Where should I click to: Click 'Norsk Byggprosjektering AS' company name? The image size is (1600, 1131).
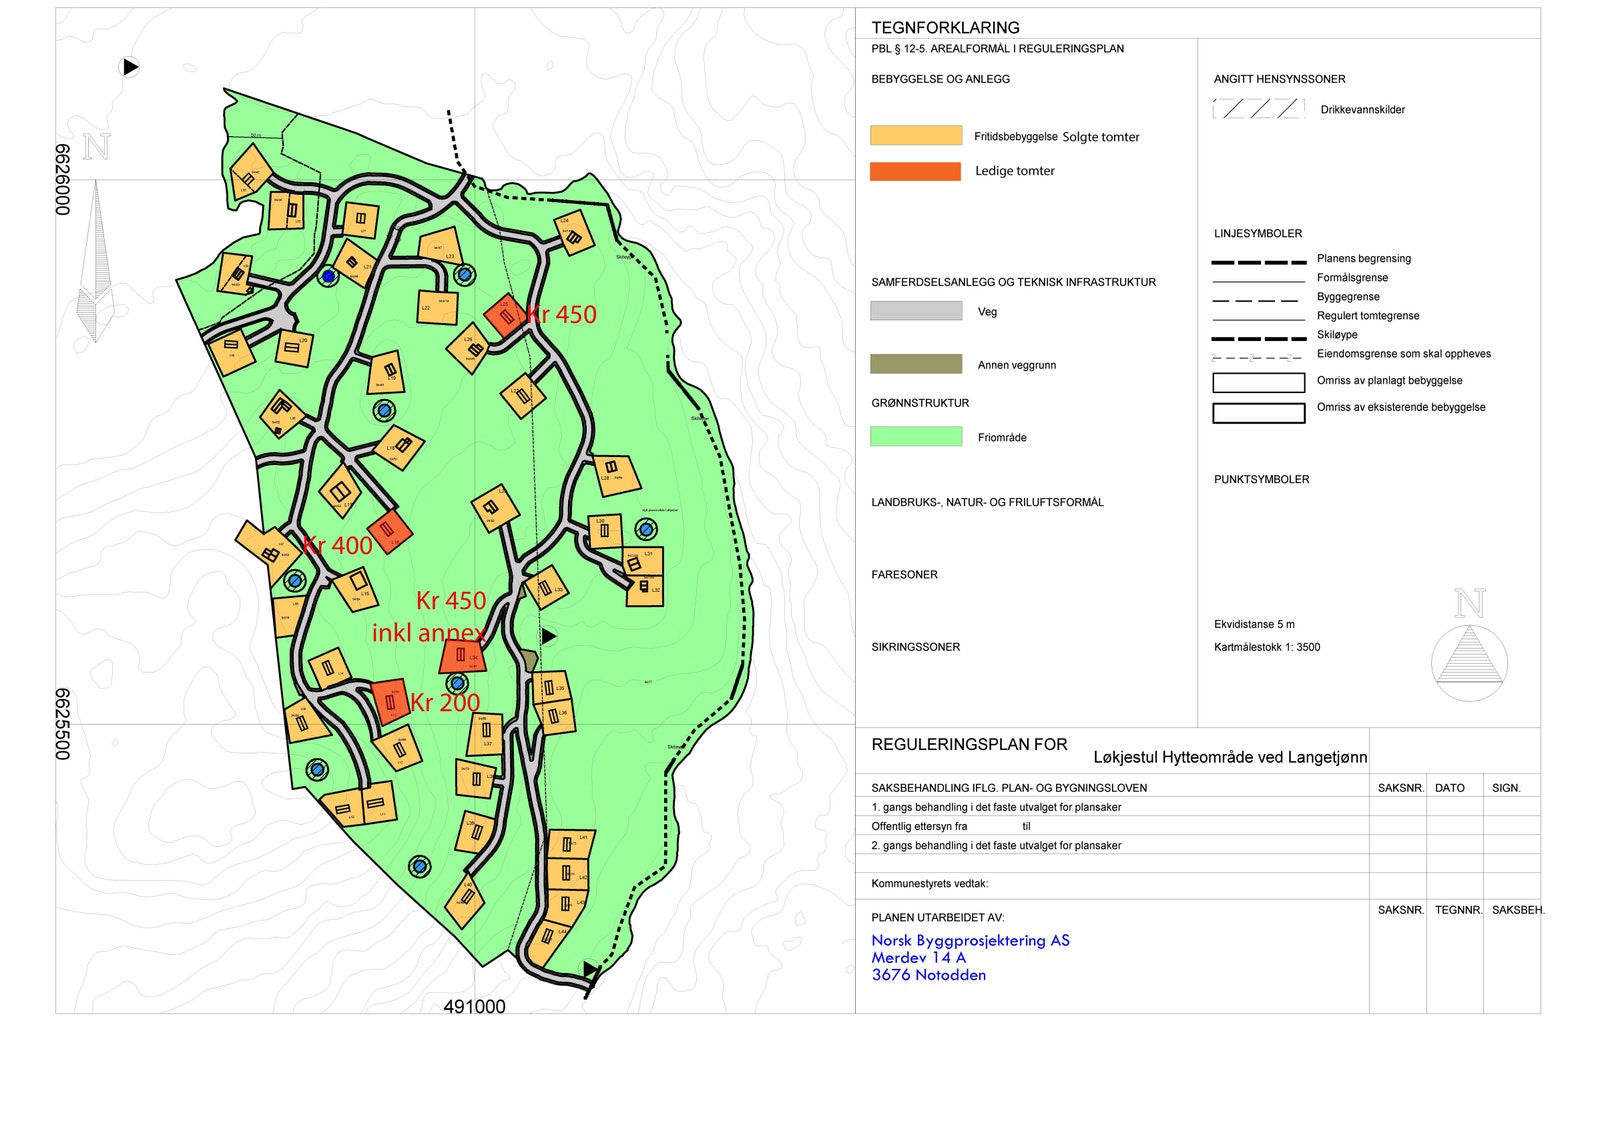970,940
